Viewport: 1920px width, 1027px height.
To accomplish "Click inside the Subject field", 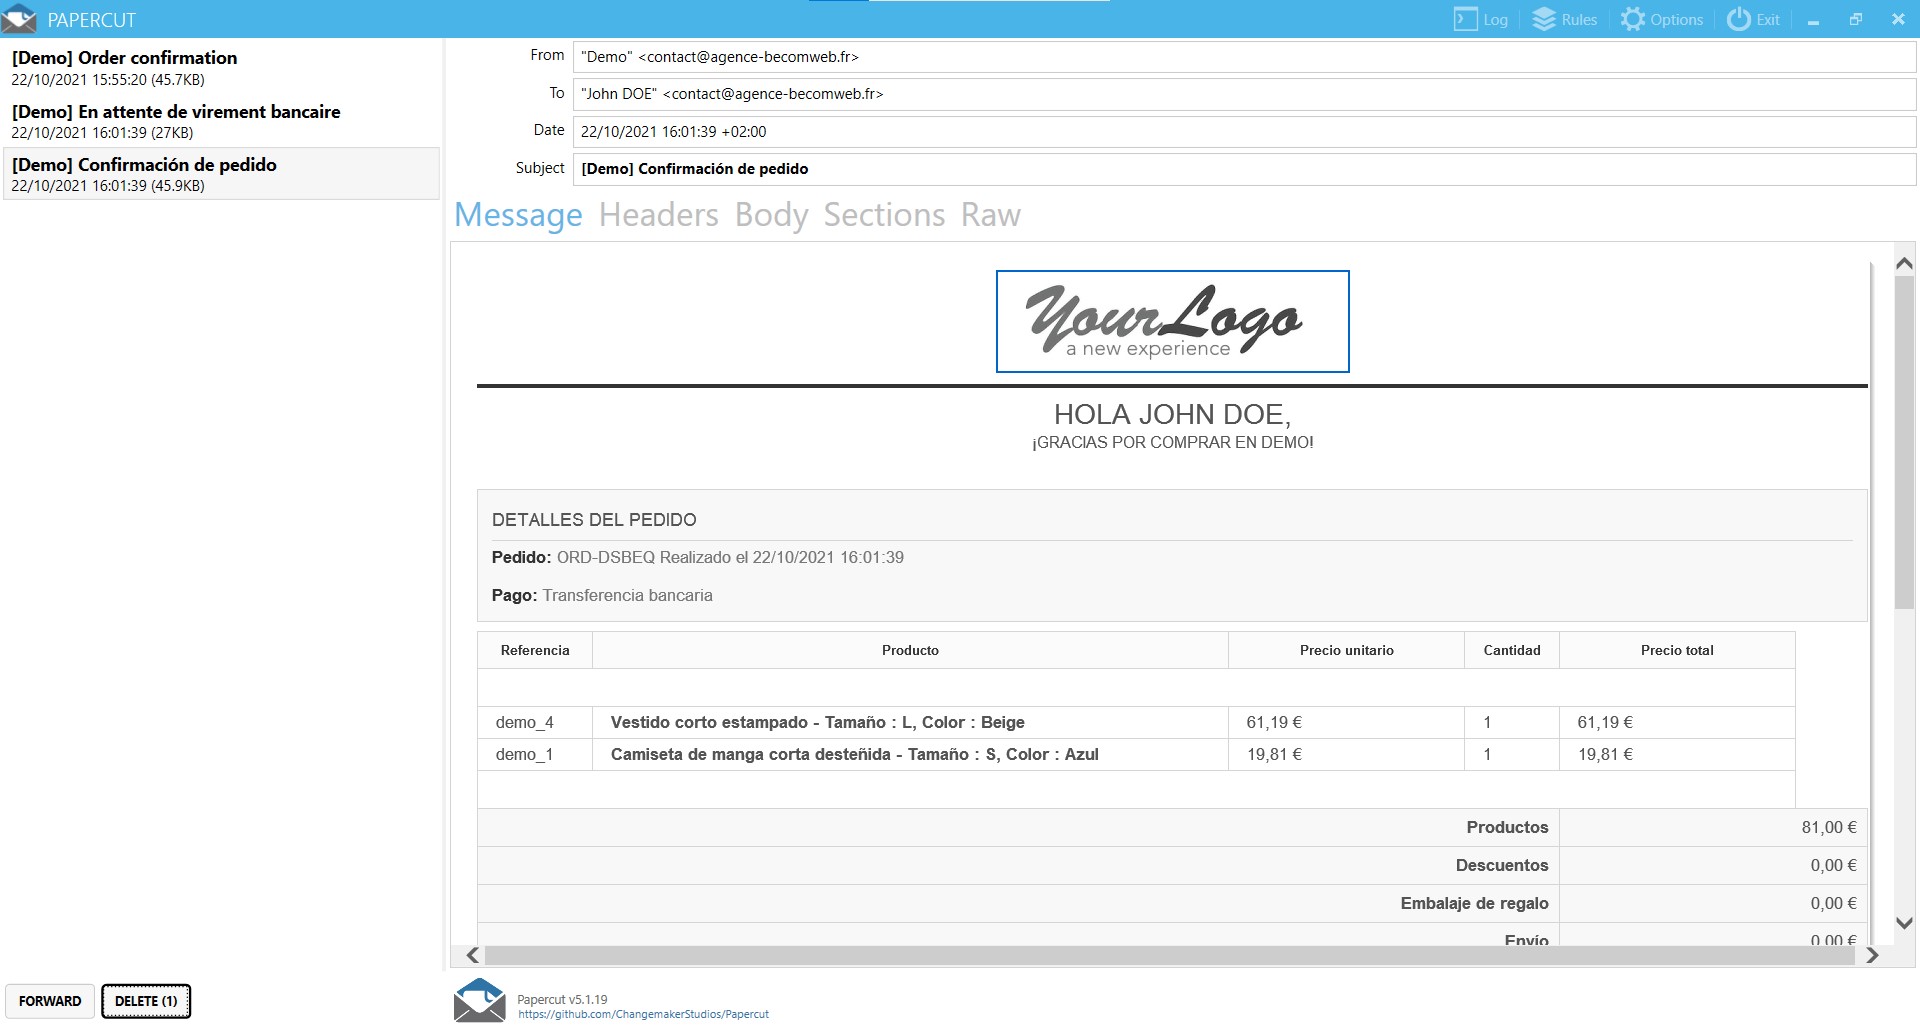I will [900, 169].
